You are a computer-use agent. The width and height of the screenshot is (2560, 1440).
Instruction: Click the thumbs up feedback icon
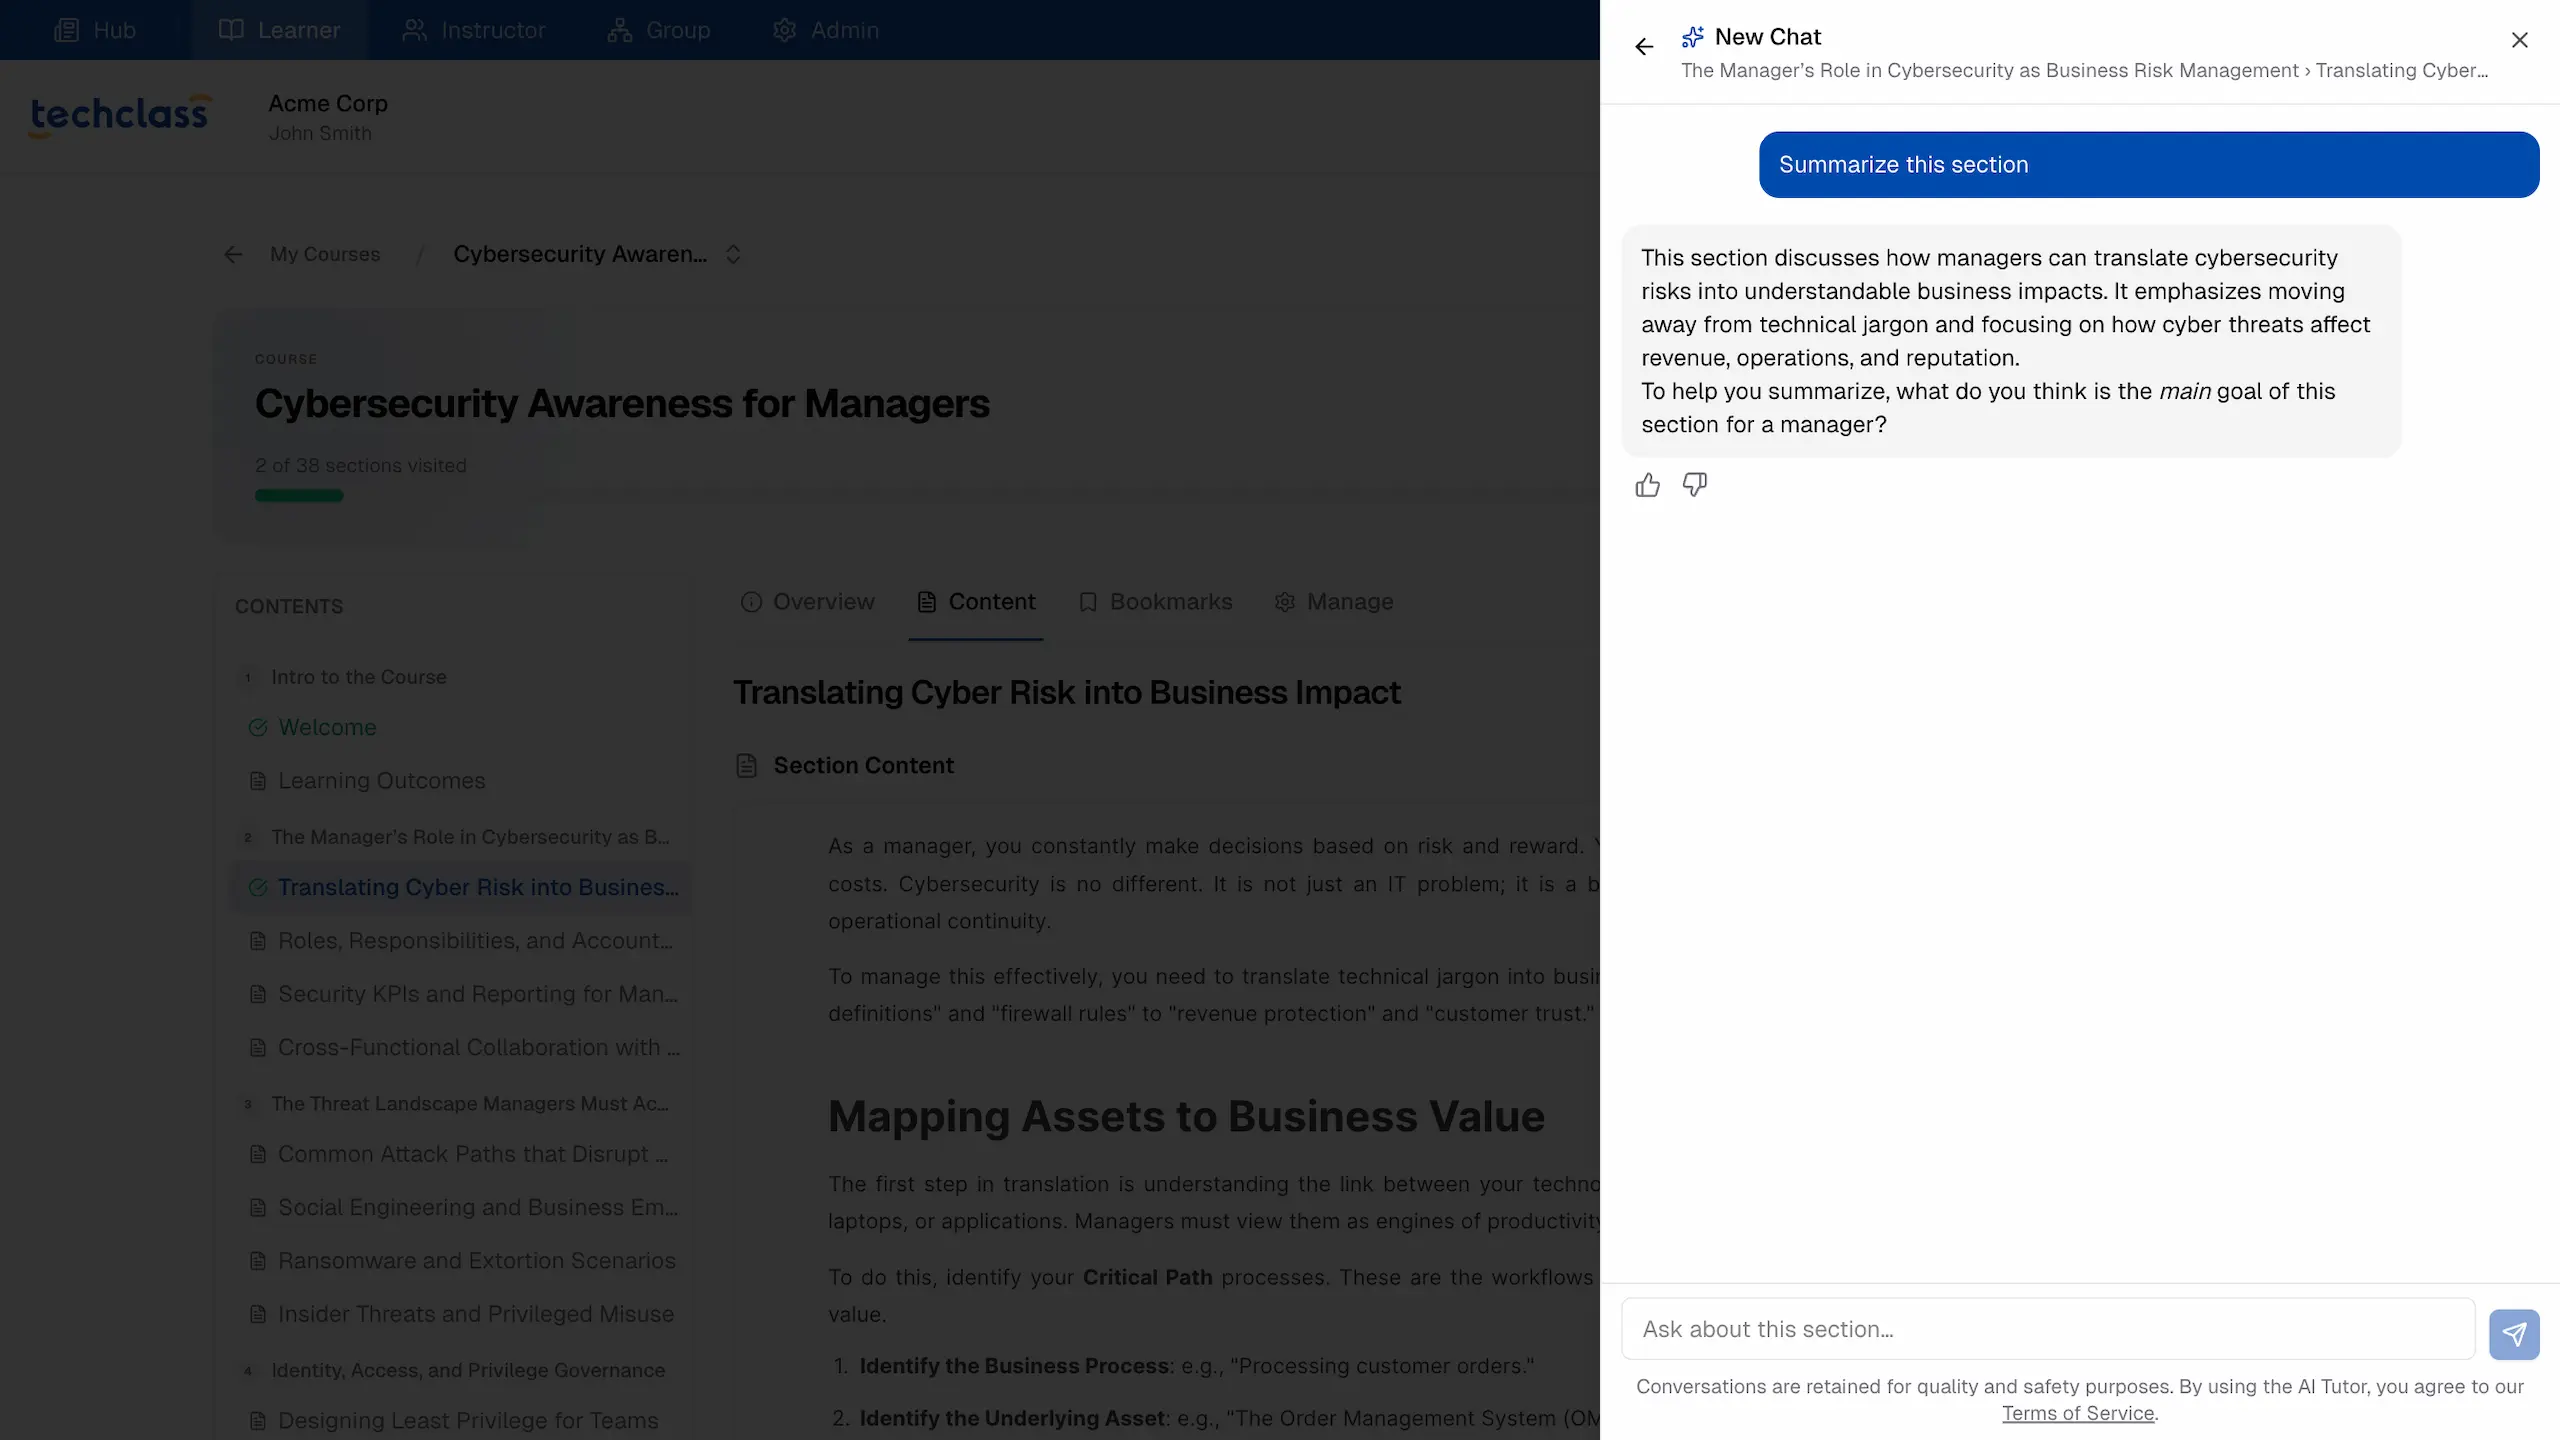pyautogui.click(x=1647, y=485)
